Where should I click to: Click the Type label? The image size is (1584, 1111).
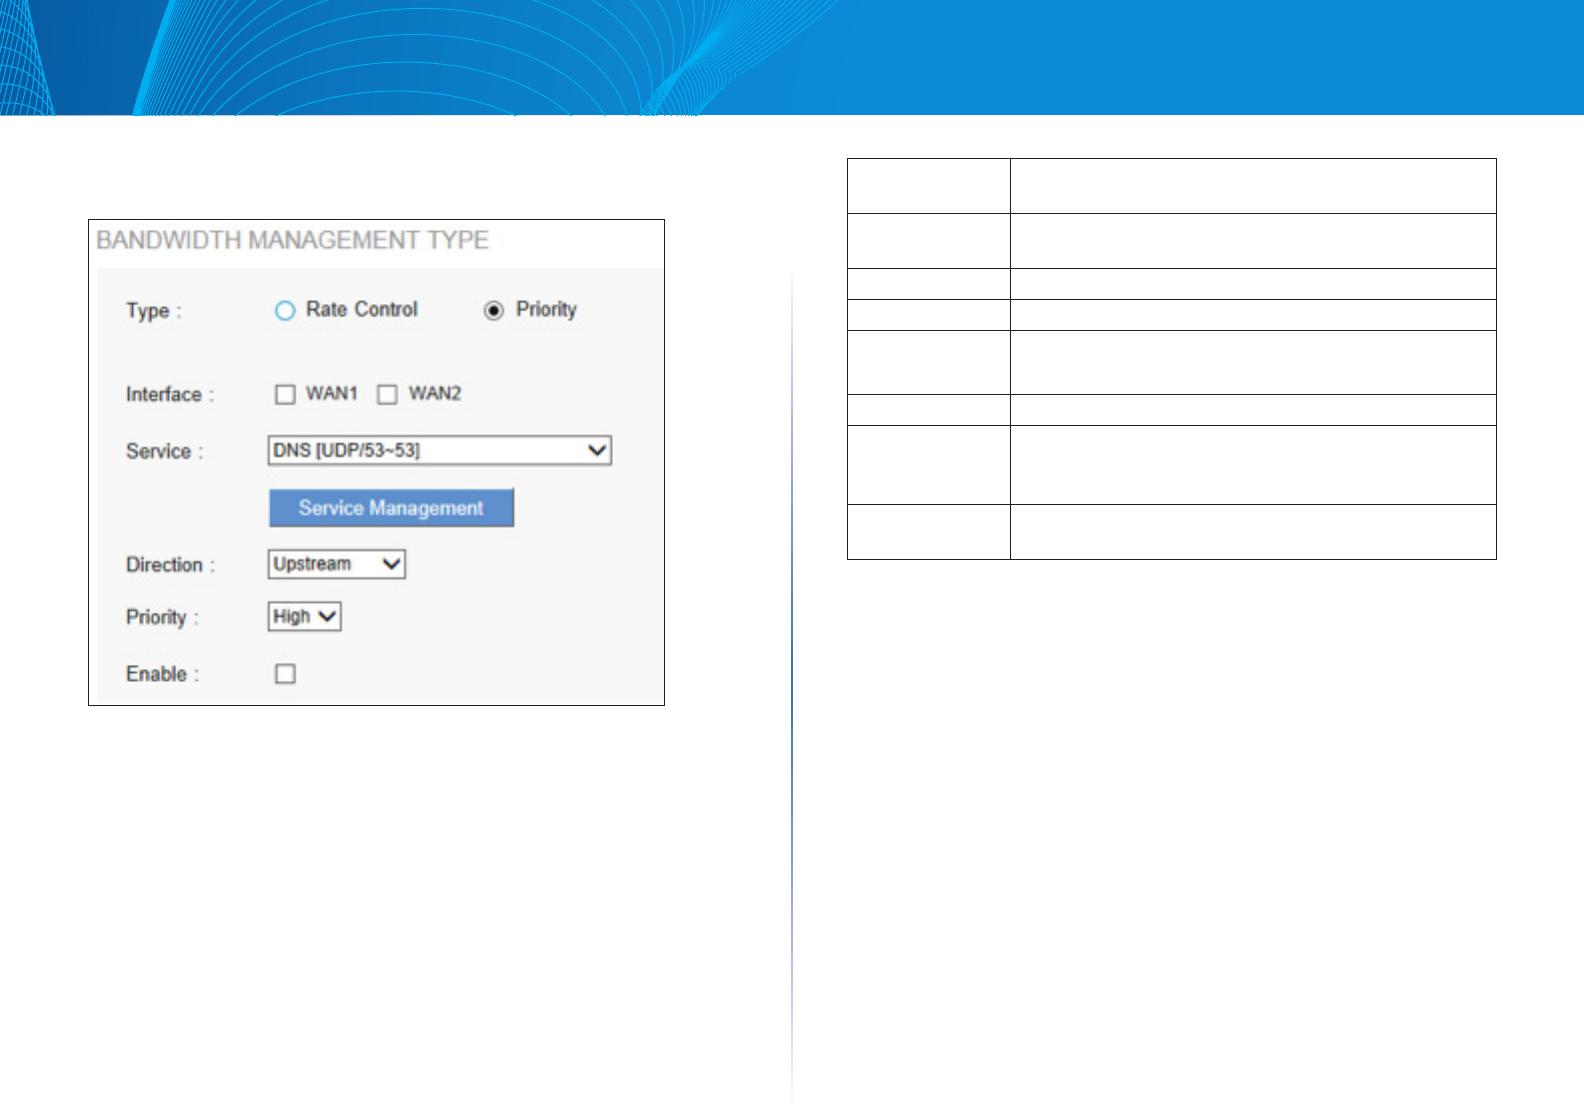[153, 311]
